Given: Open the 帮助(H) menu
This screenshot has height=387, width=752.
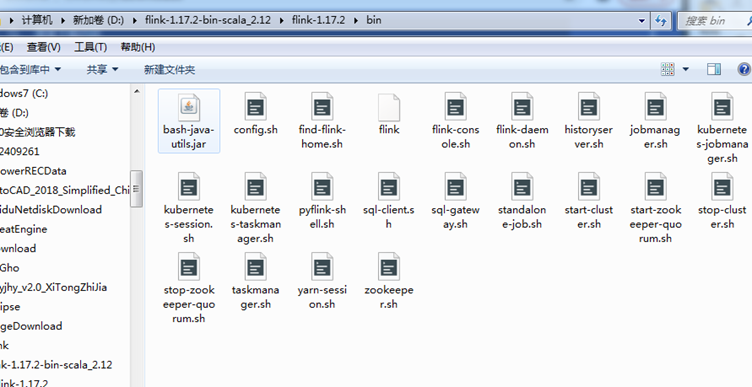Looking at the screenshot, I should (x=138, y=47).
